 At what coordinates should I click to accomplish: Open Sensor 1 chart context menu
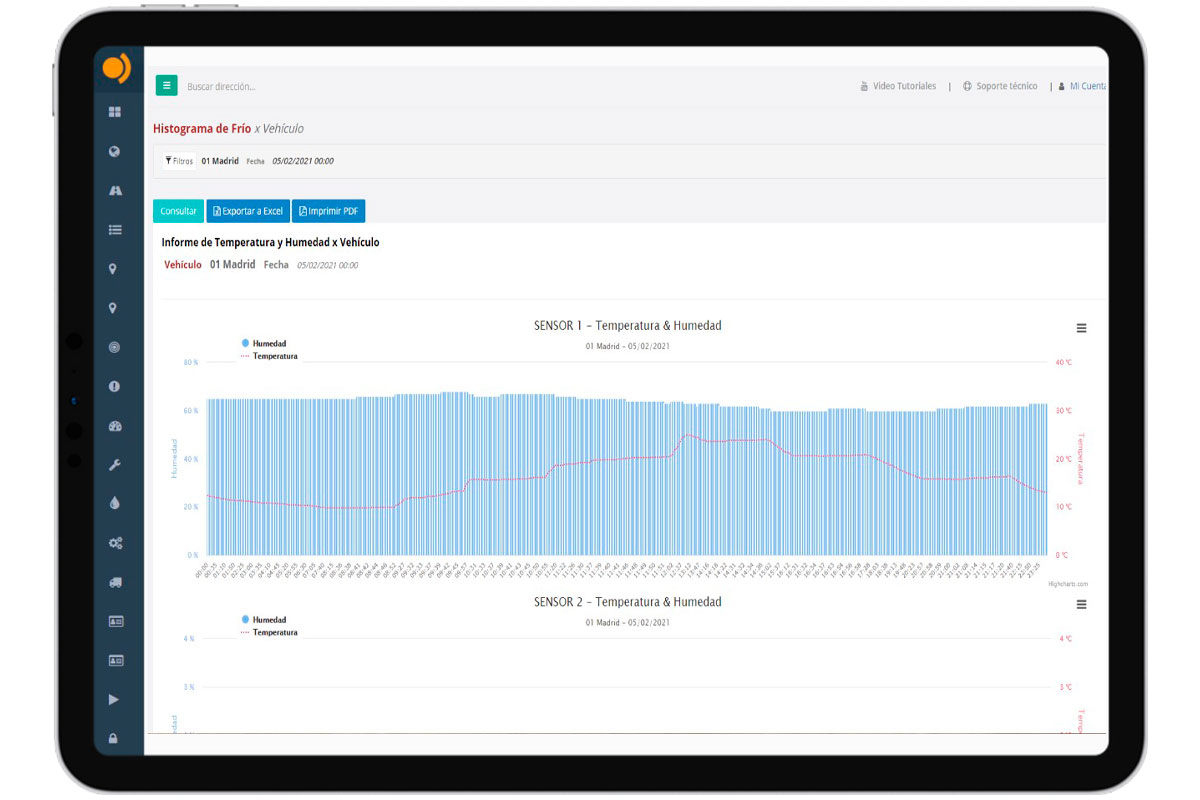coord(1081,328)
